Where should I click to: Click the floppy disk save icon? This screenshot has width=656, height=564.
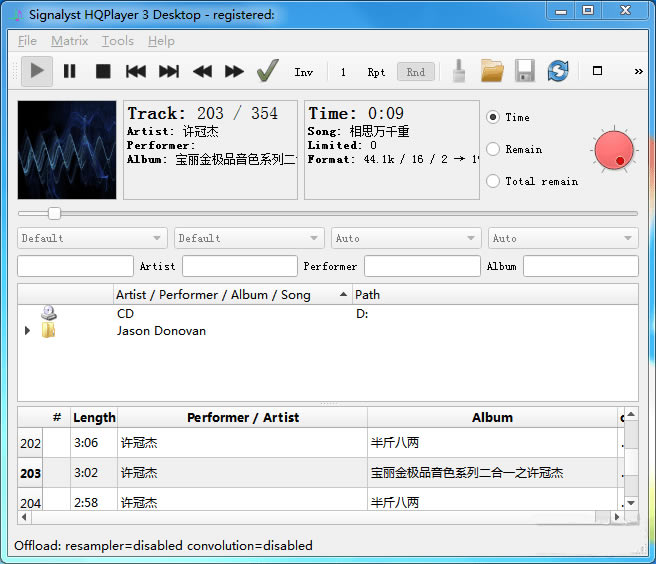tap(524, 71)
